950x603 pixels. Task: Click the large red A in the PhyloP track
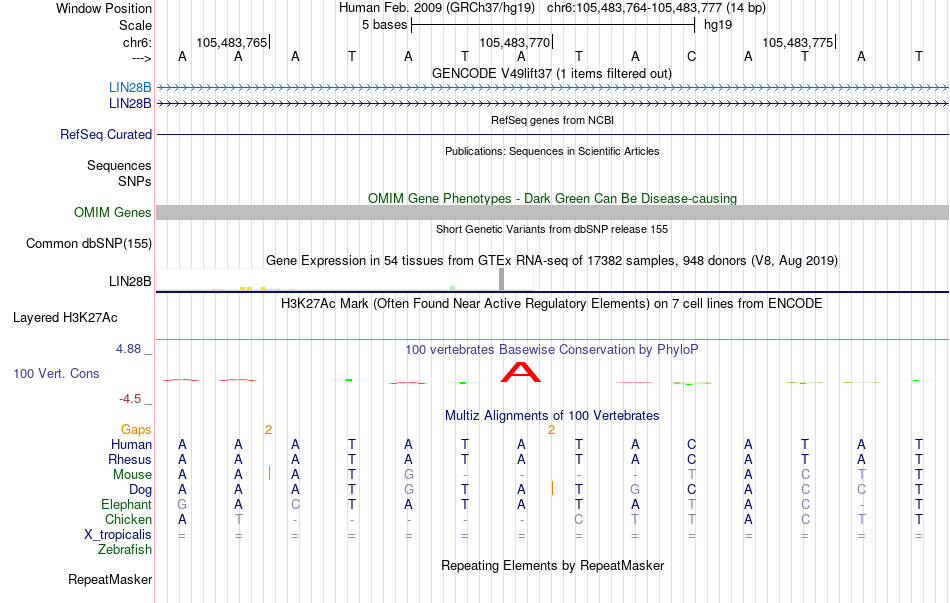(x=520, y=373)
